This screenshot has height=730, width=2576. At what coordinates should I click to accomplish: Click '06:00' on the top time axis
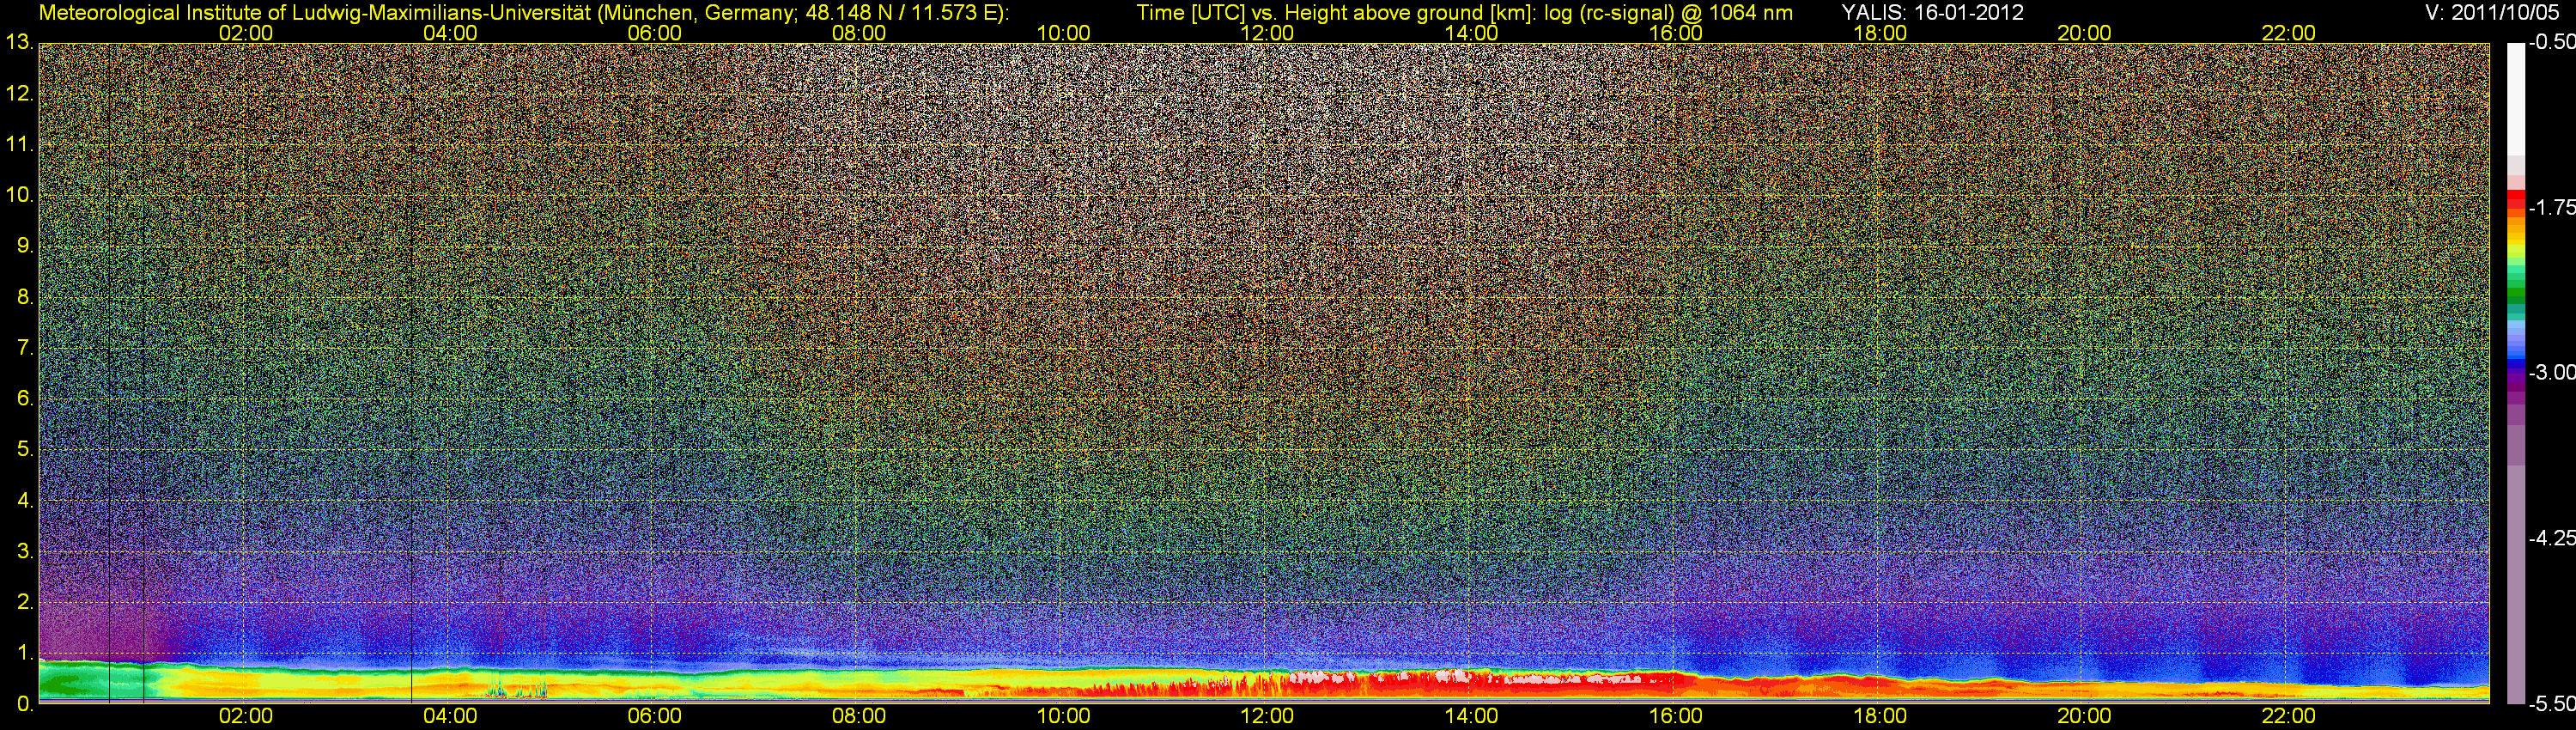(x=654, y=33)
